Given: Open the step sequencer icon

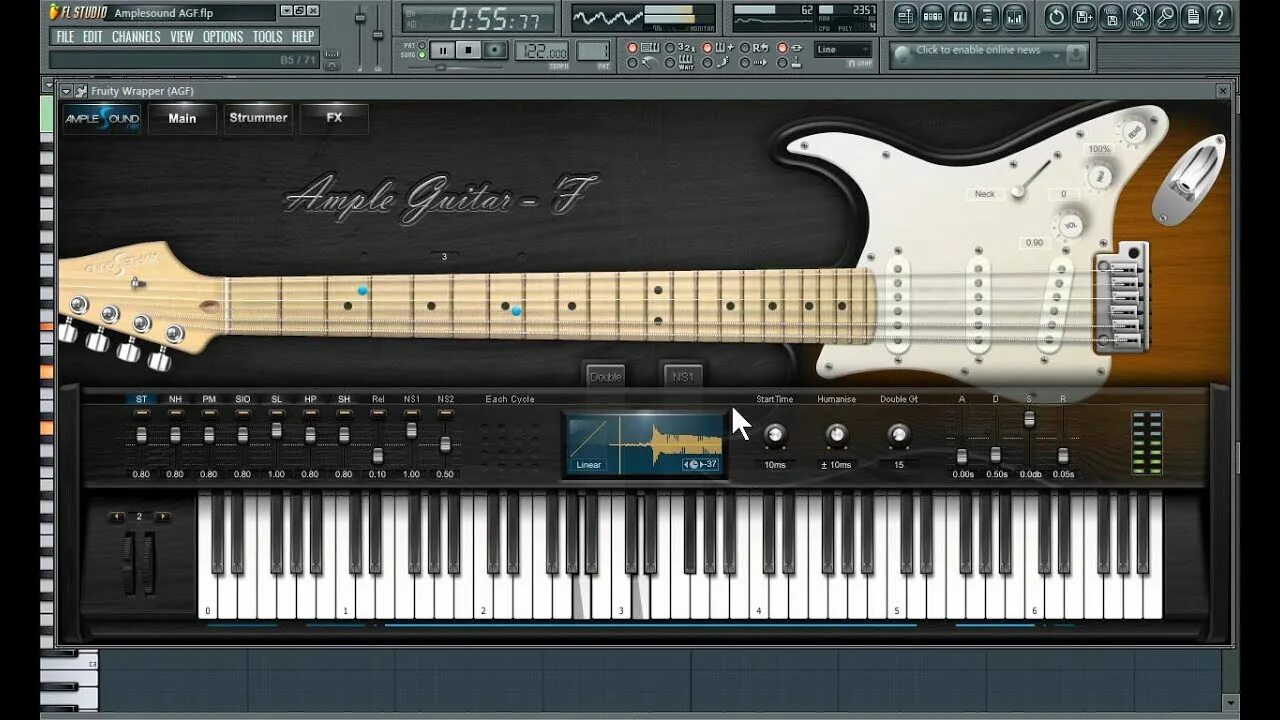Looking at the screenshot, I should (x=932, y=16).
